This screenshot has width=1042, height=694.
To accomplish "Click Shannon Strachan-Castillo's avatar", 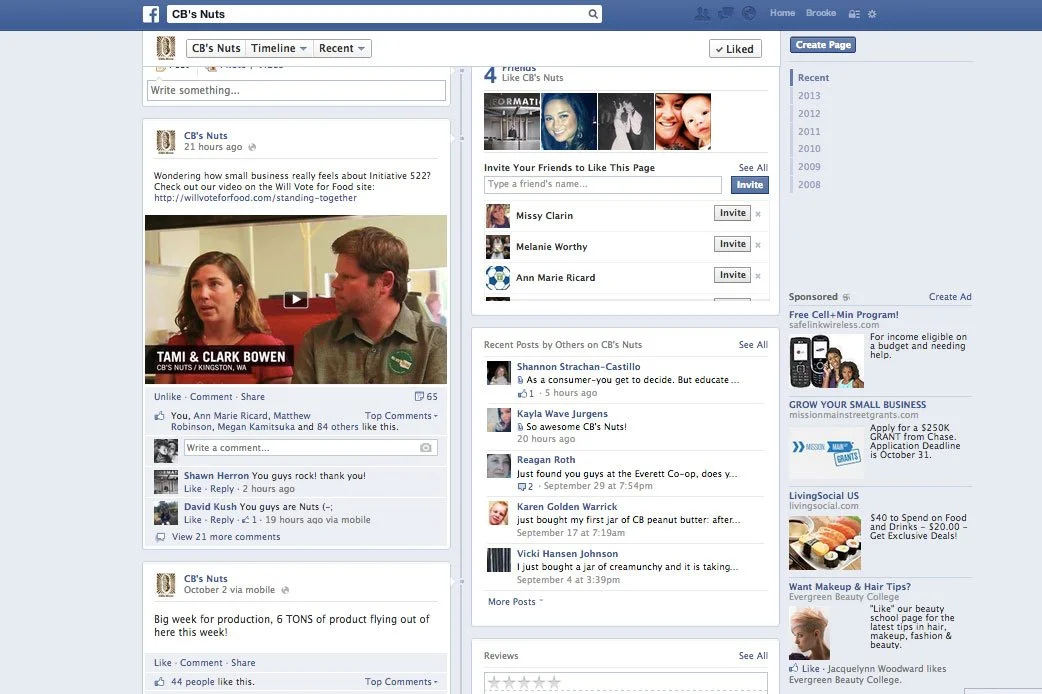I will click(498, 373).
